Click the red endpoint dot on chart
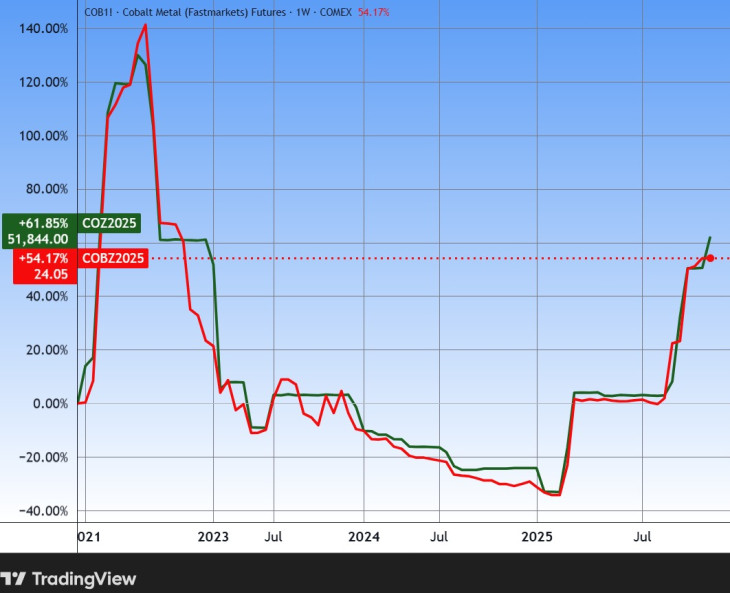Viewport: 730px width, 593px height. click(710, 258)
